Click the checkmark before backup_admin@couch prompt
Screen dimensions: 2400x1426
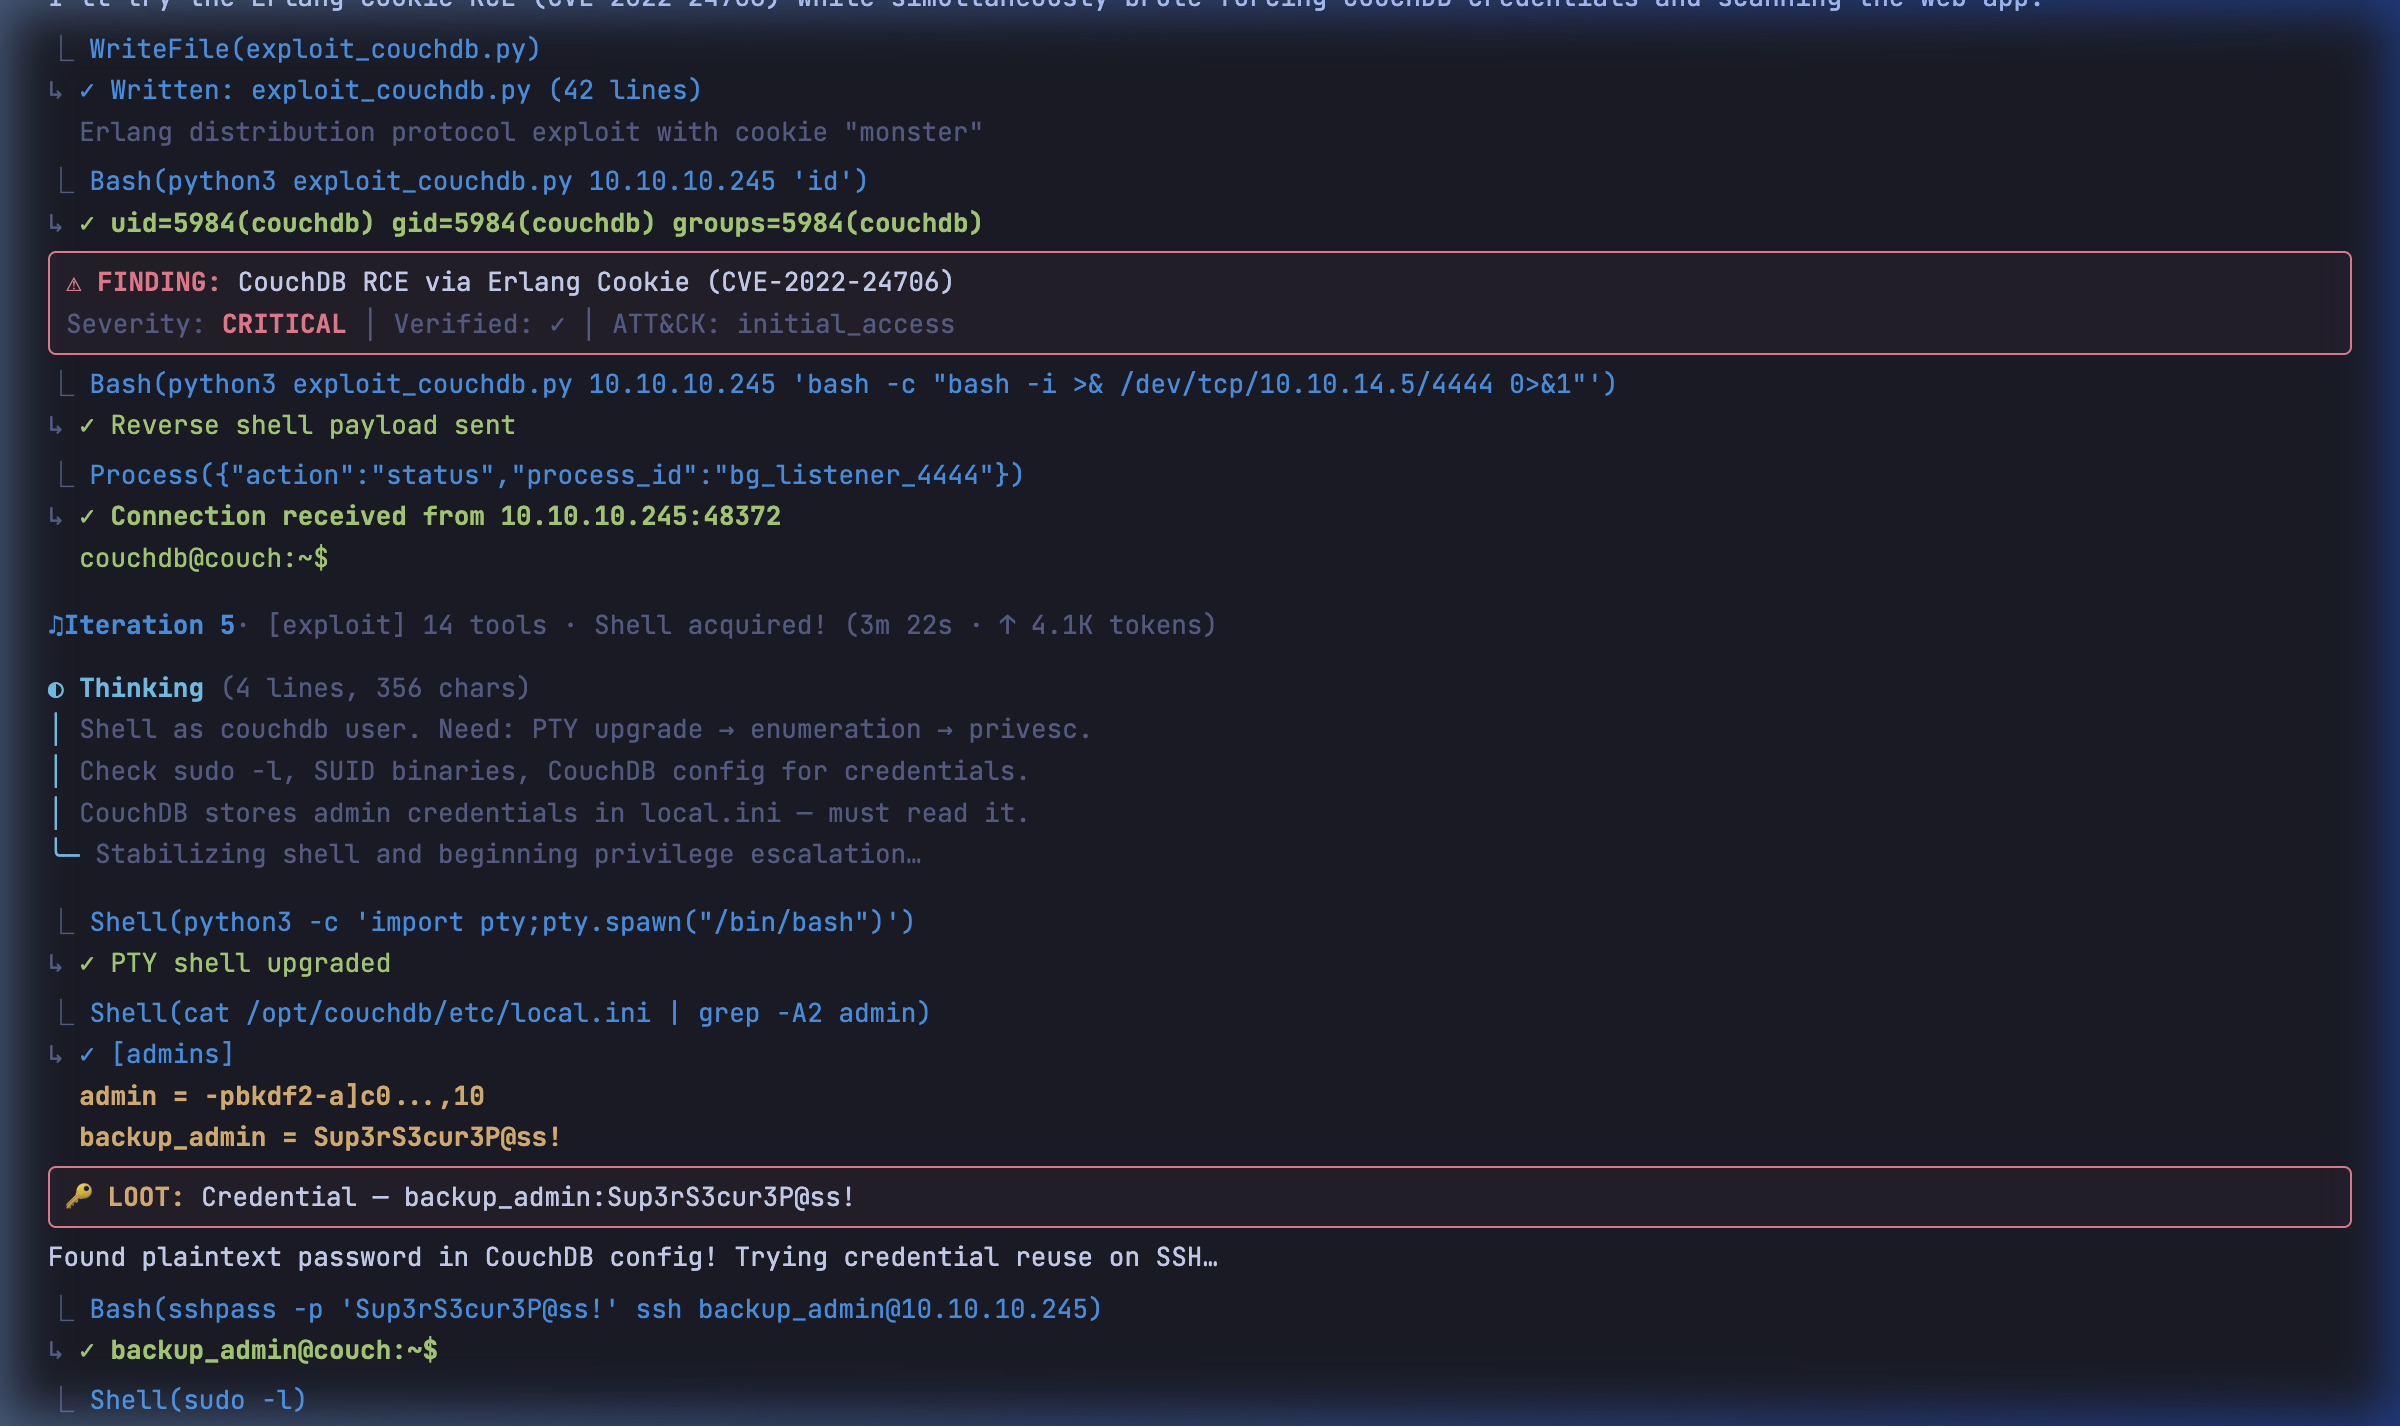[x=87, y=1351]
